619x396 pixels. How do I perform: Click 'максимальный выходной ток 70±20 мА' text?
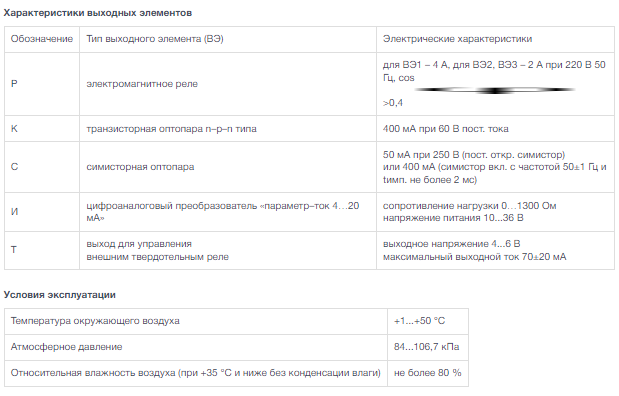474,257
